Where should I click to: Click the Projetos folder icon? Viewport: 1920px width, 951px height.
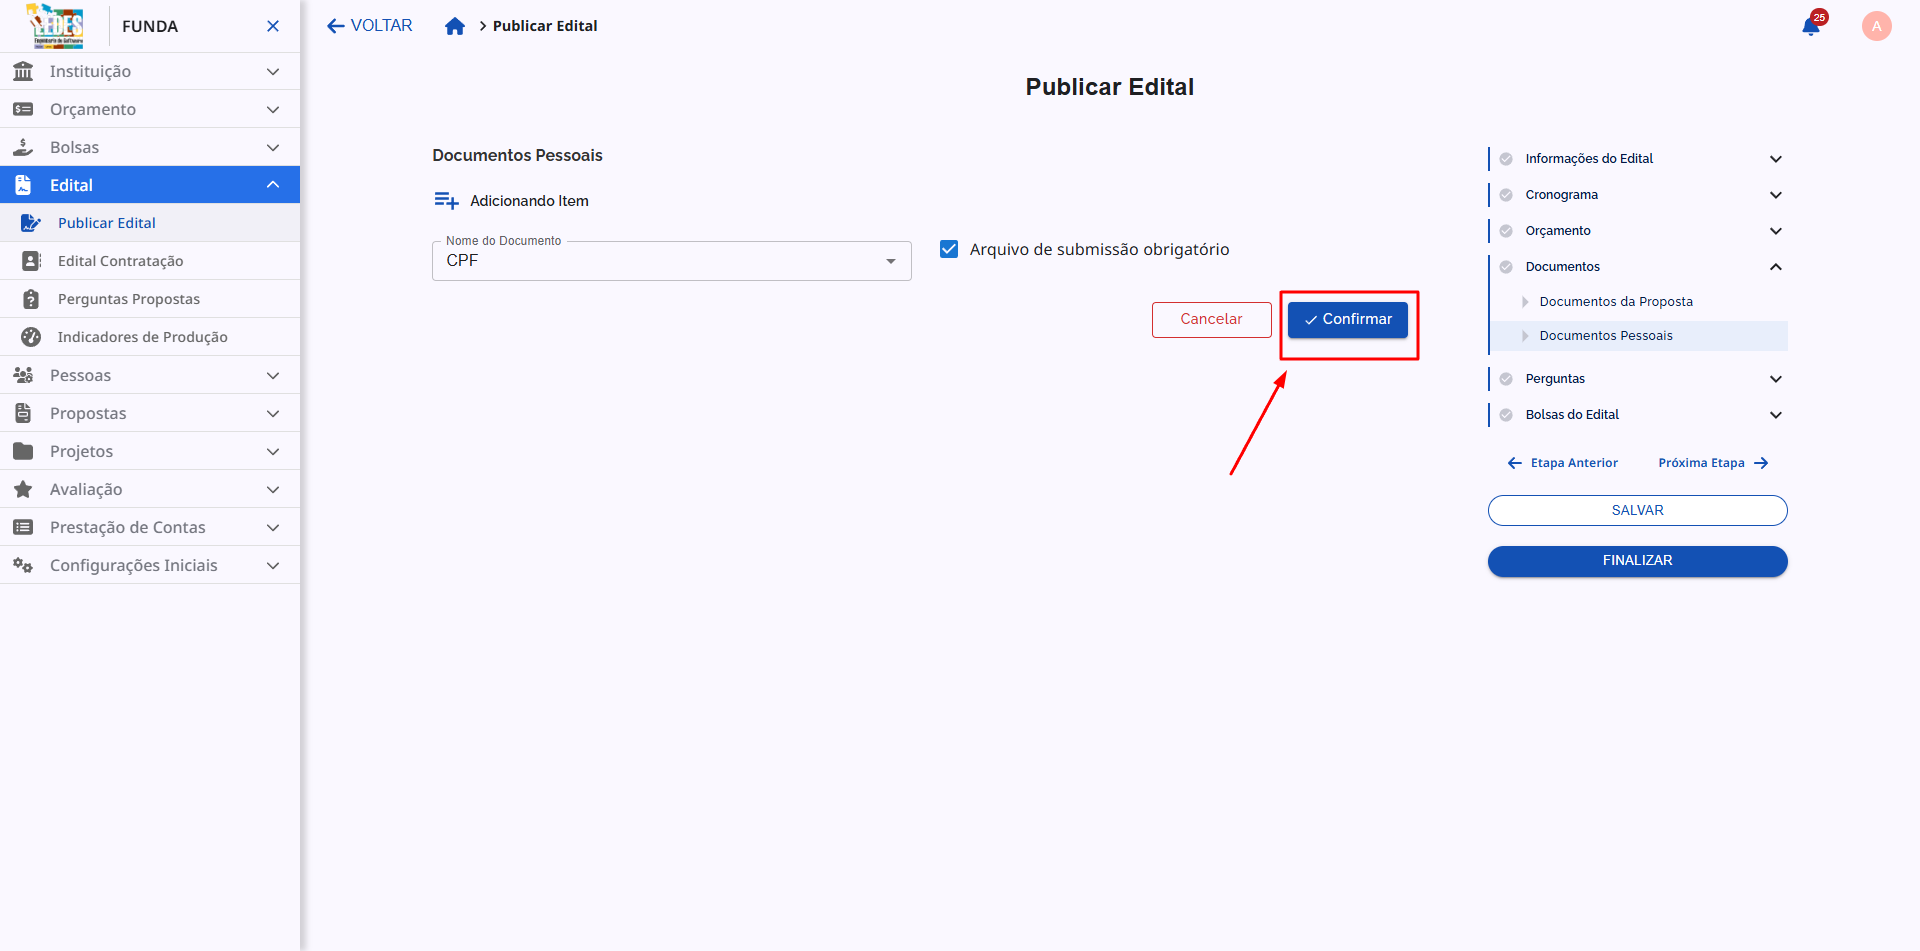[23, 451]
